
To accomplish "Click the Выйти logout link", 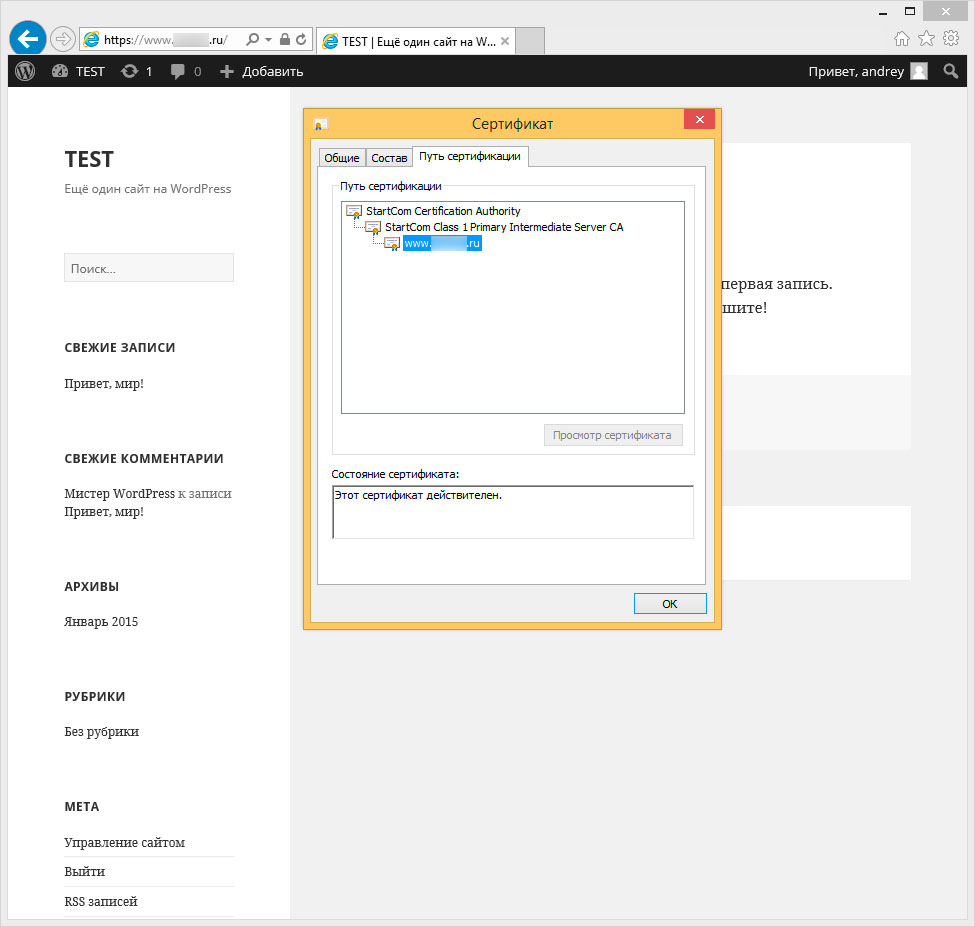I will (x=85, y=872).
